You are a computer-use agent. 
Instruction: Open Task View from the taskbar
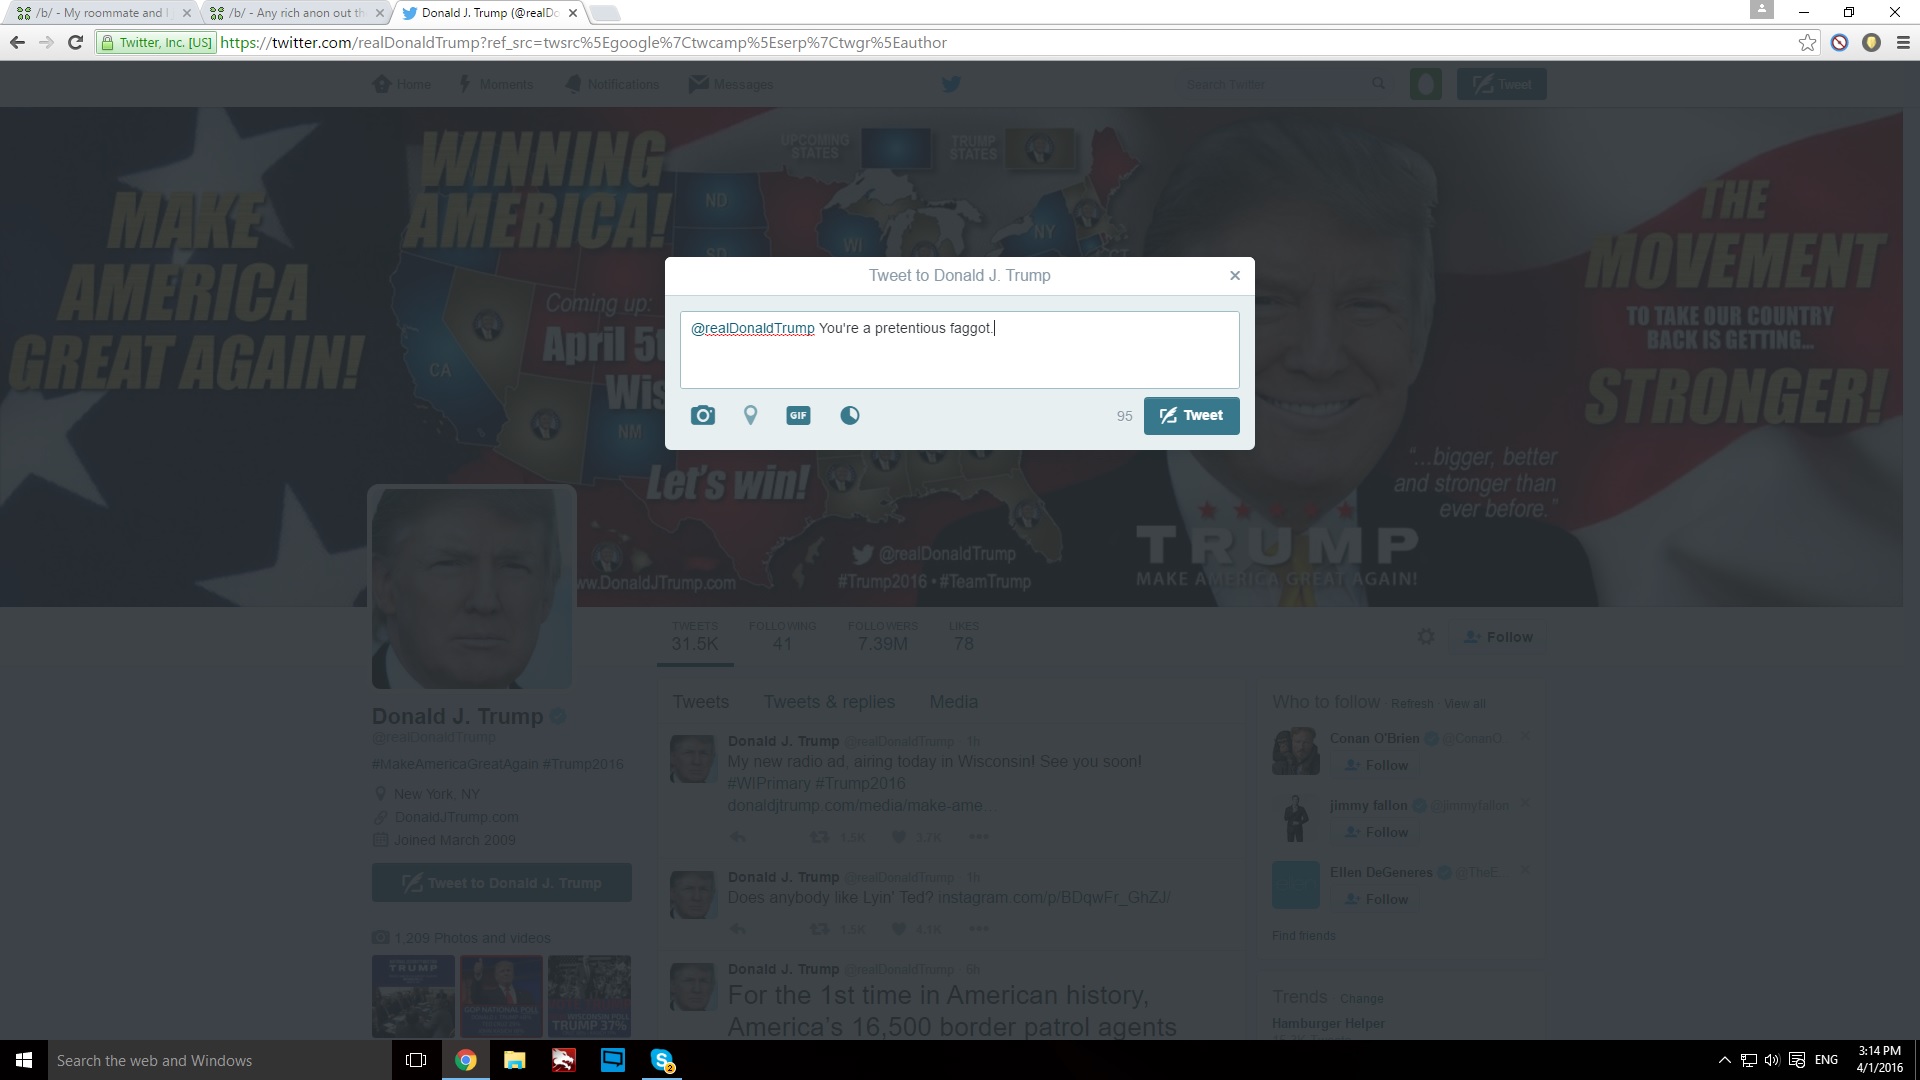pyautogui.click(x=416, y=1060)
